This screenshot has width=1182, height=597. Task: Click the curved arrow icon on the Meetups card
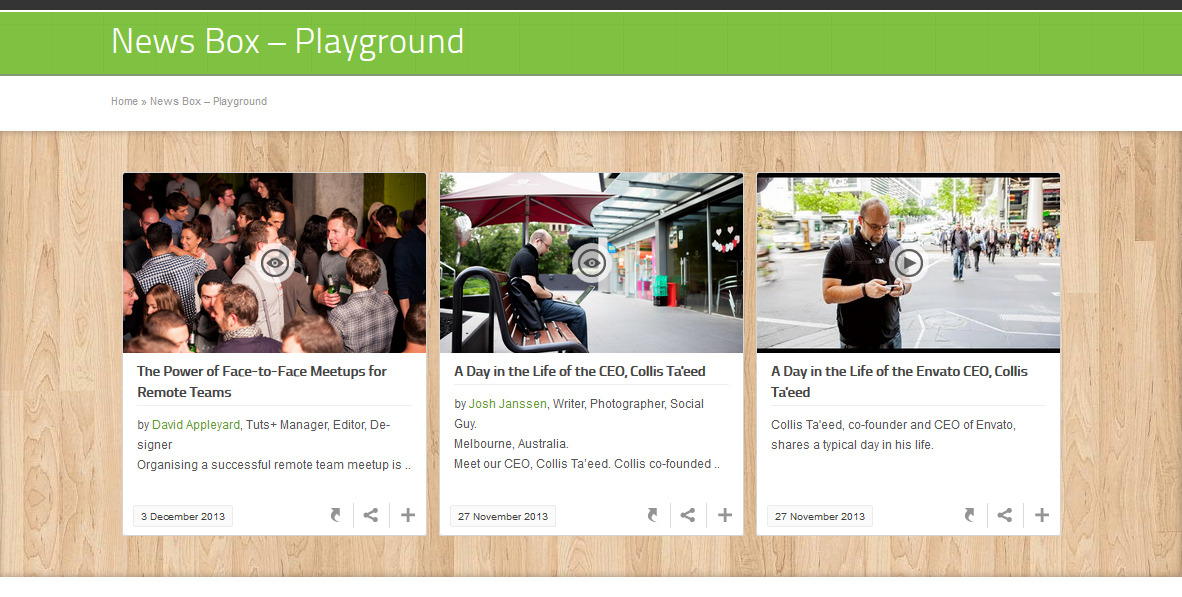[x=335, y=514]
